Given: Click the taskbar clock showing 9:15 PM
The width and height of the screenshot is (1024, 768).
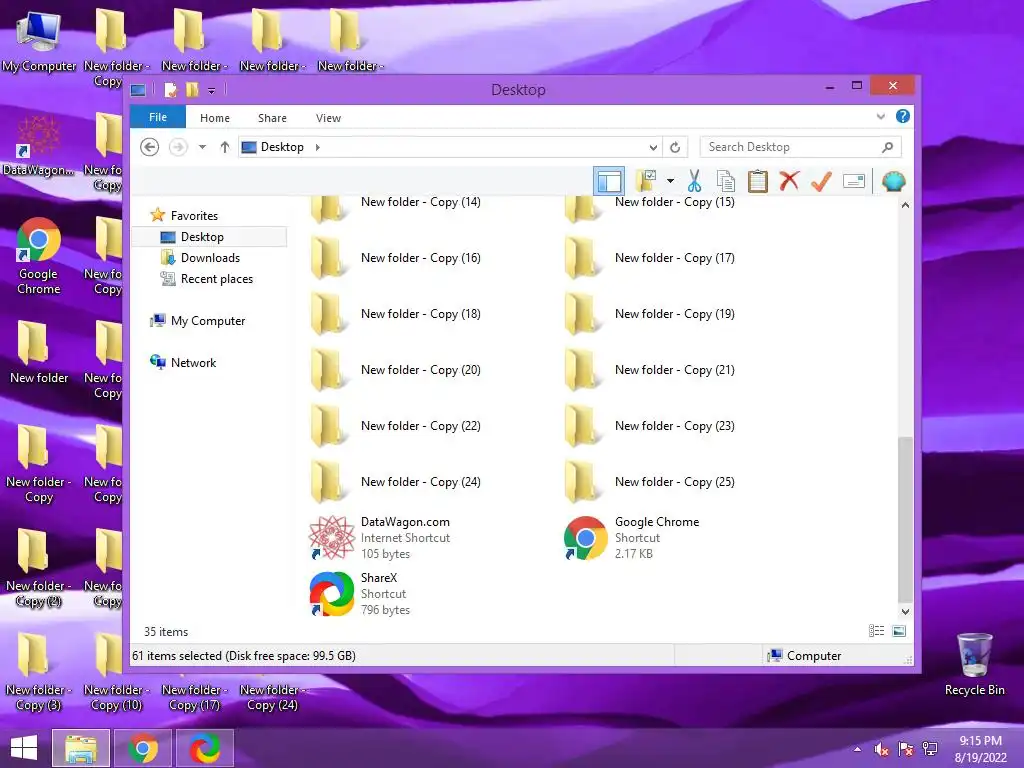Looking at the screenshot, I should tap(980, 749).
